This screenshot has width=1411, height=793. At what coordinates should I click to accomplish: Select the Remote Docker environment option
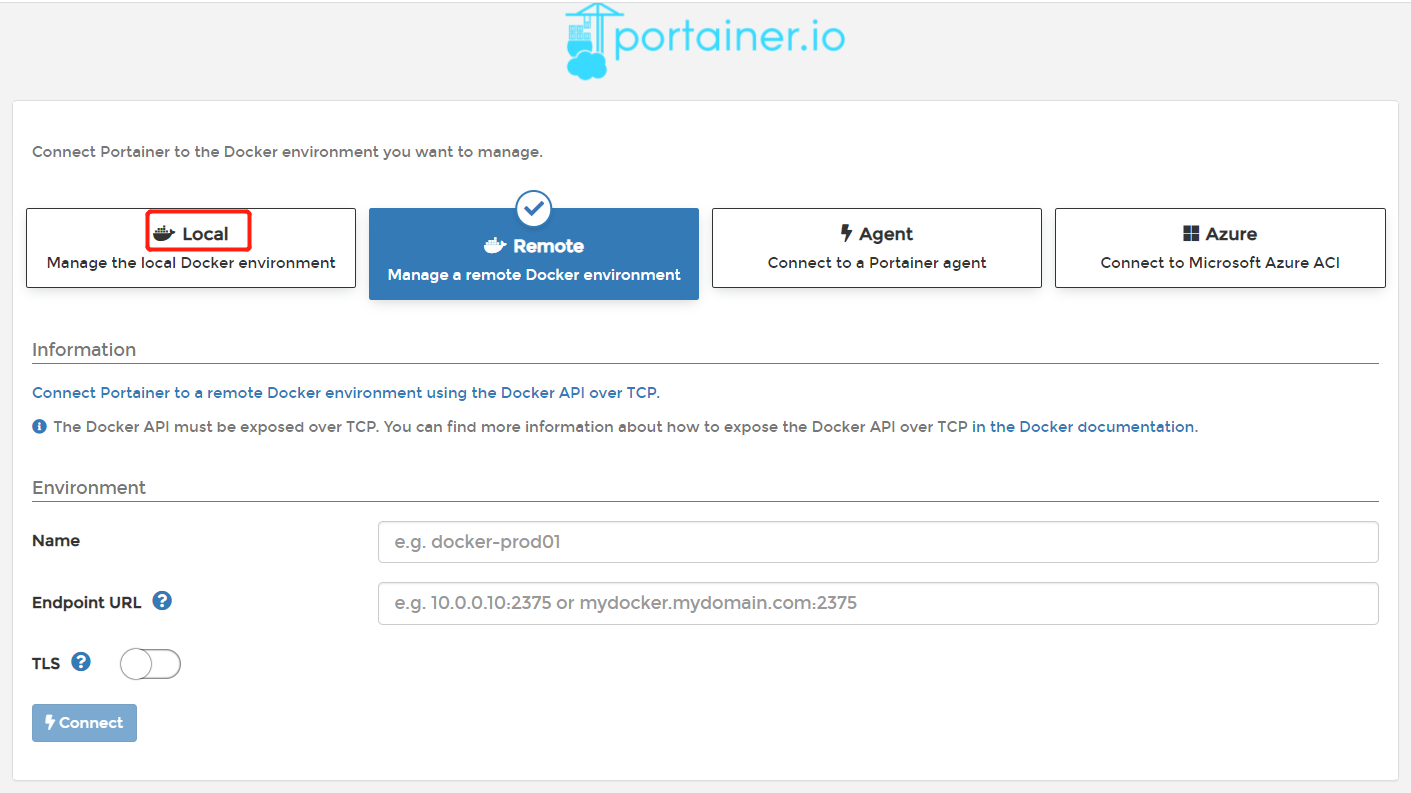[x=534, y=254]
